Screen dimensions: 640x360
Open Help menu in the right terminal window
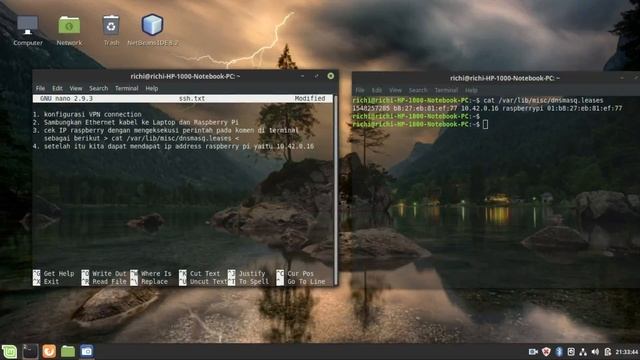471,90
